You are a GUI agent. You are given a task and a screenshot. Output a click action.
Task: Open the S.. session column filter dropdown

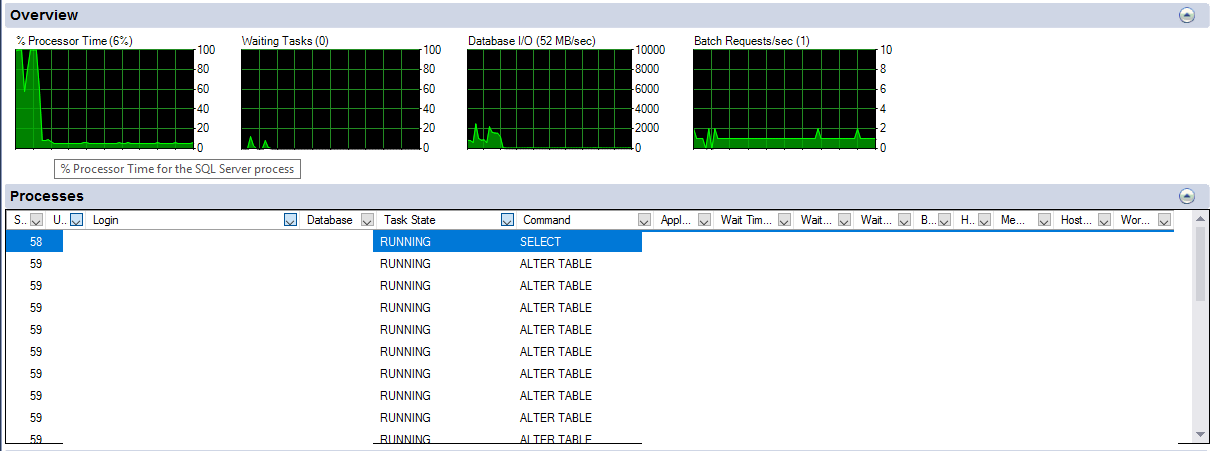[37, 220]
